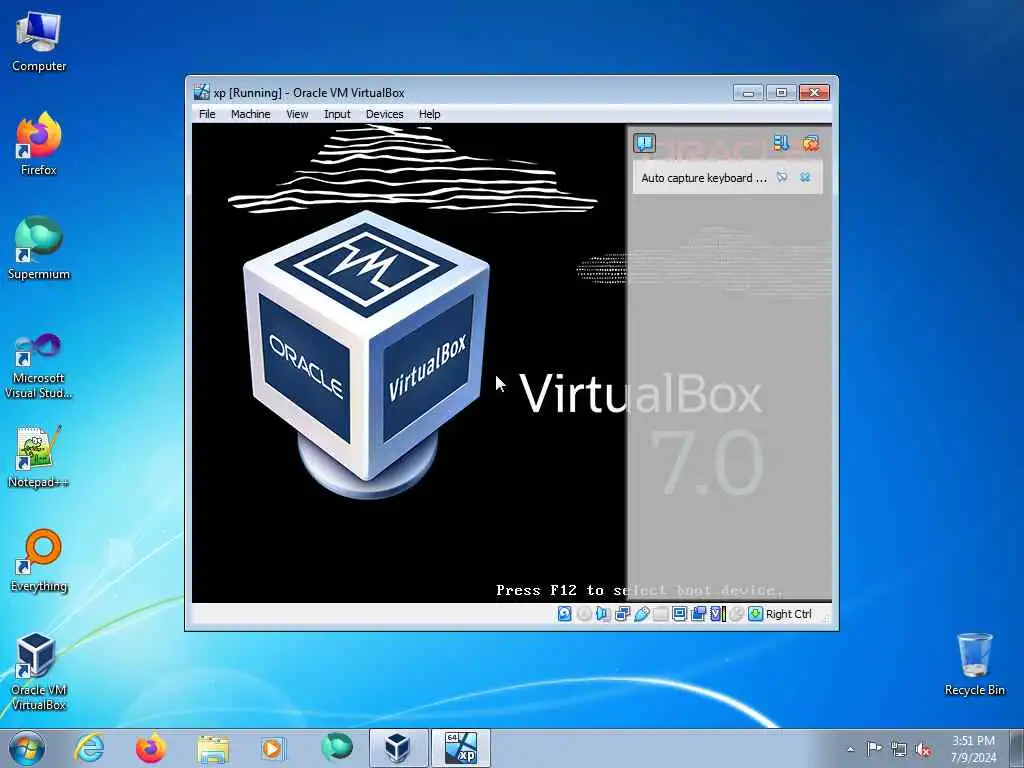Open the Windows Start menu orb
Image resolution: width=1024 pixels, height=768 pixels.
27,748
